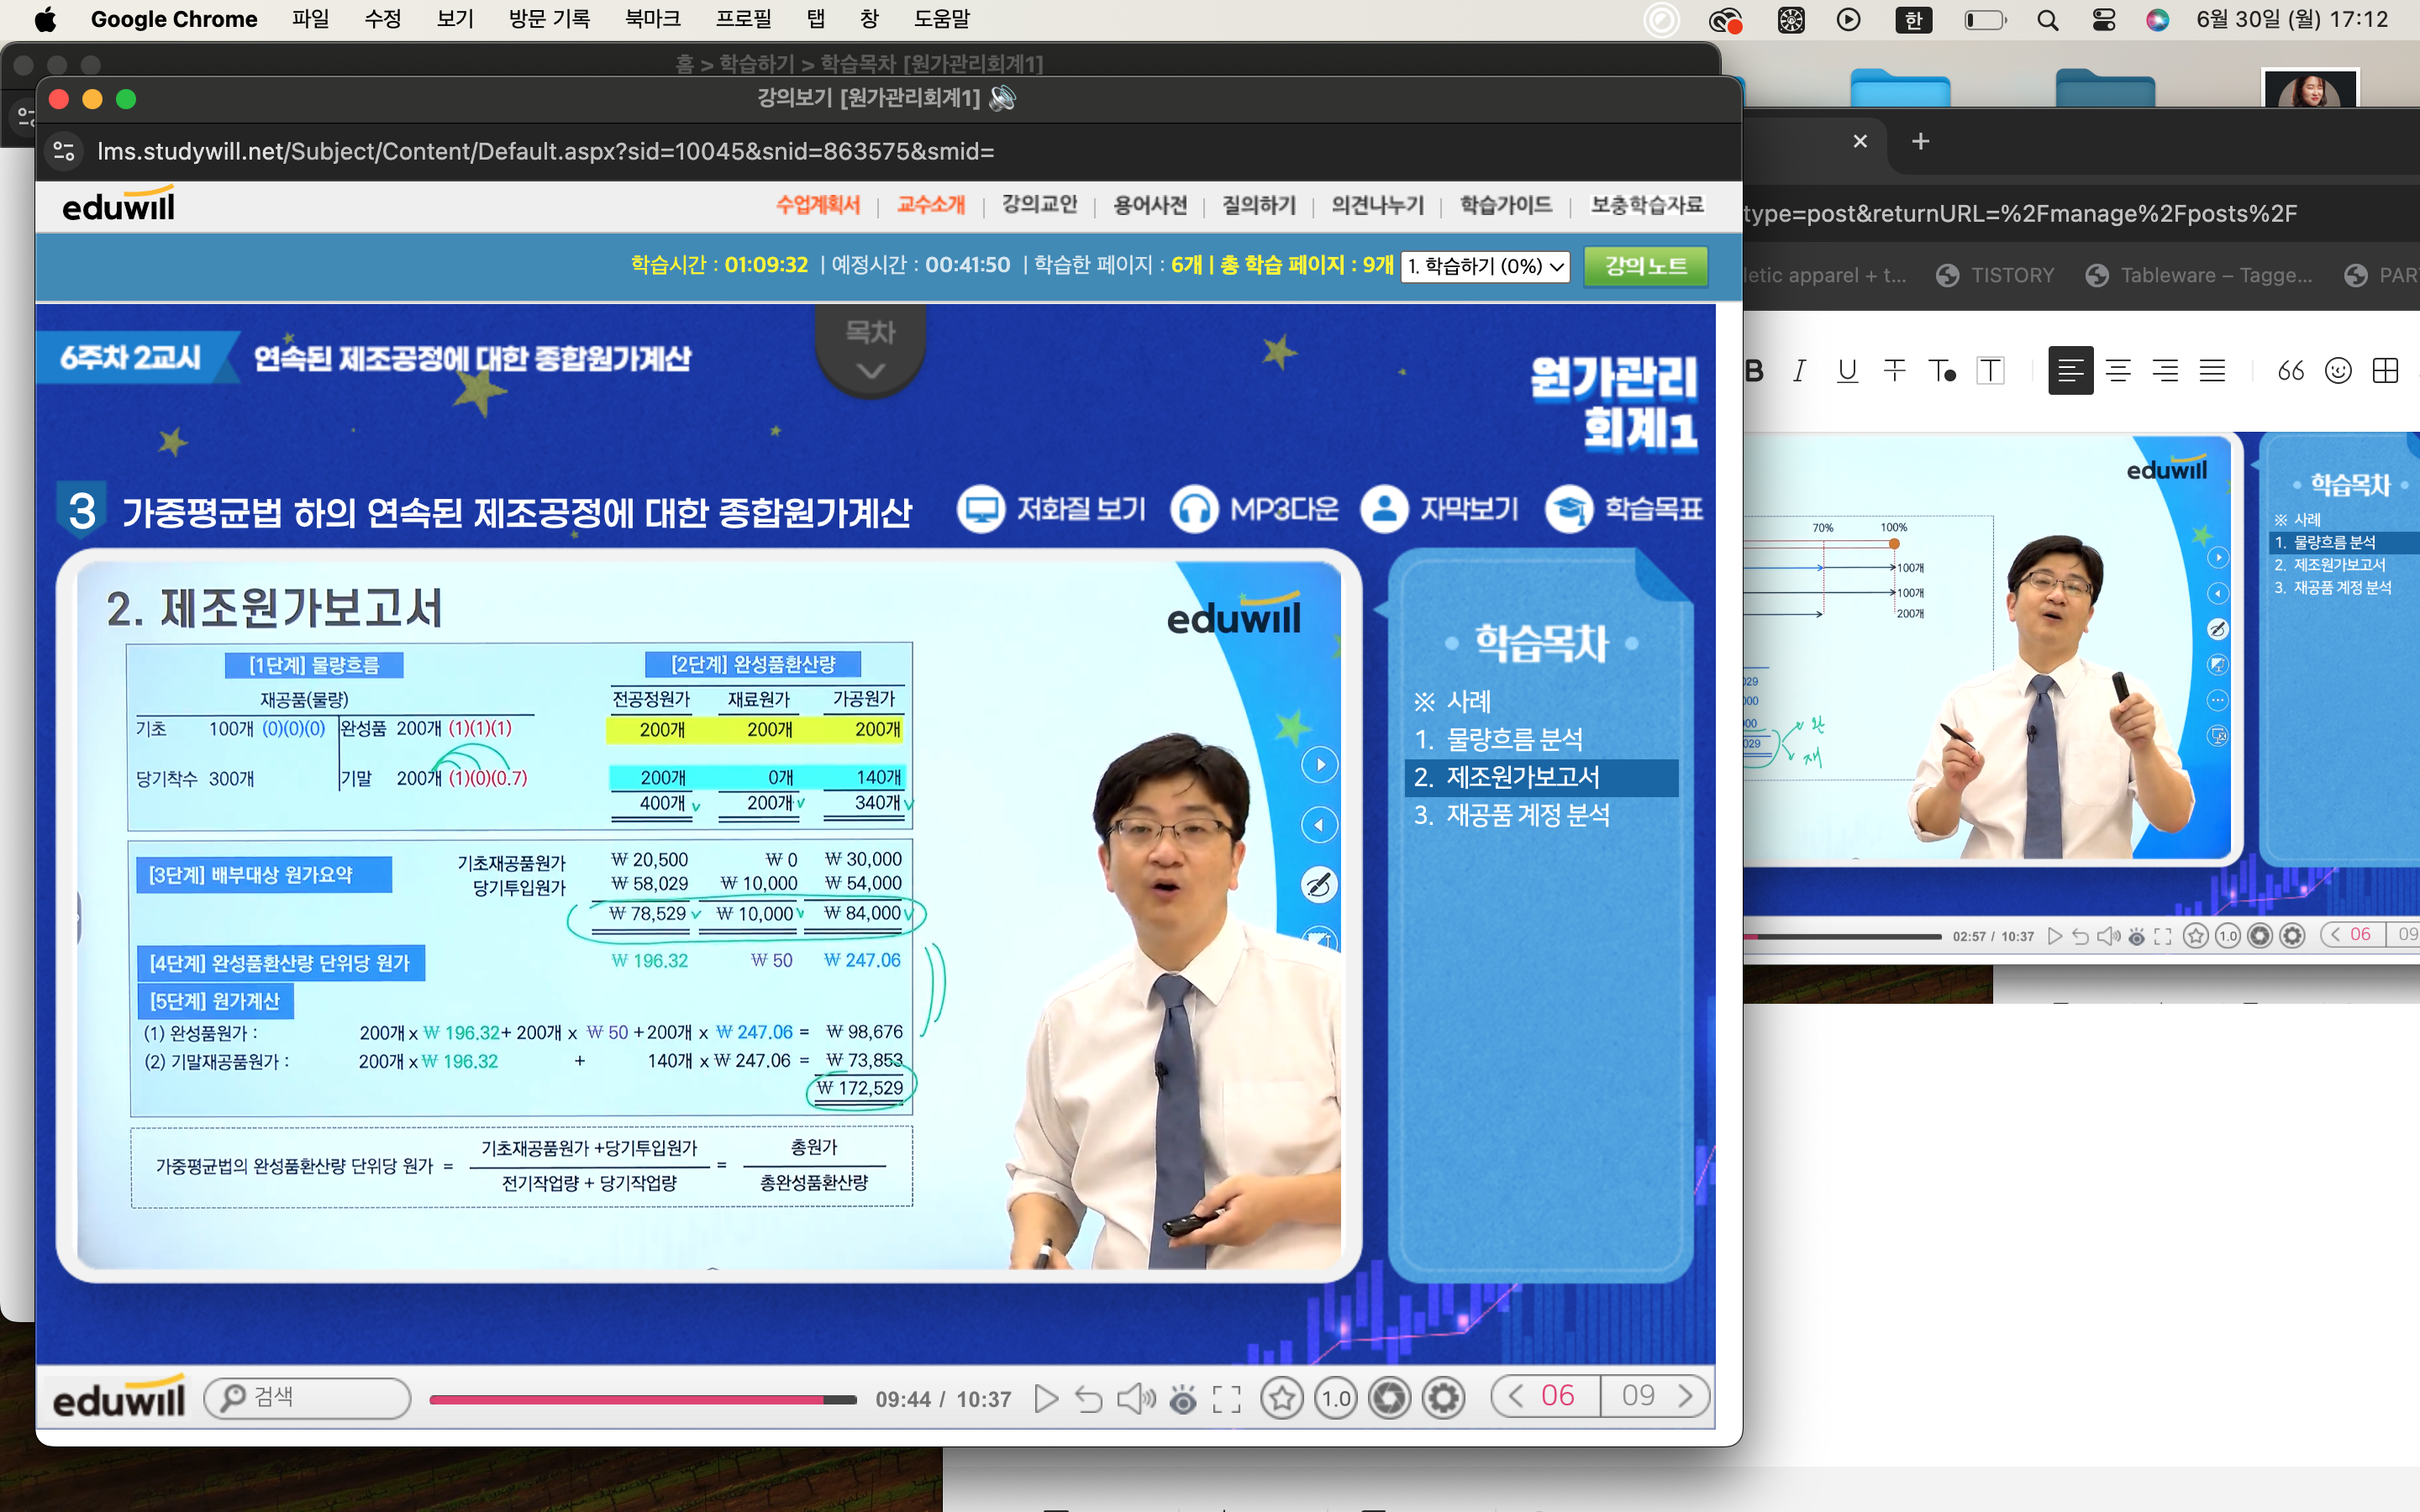
Task: Click the MP3다운 headphone icon
Action: pos(1195,509)
